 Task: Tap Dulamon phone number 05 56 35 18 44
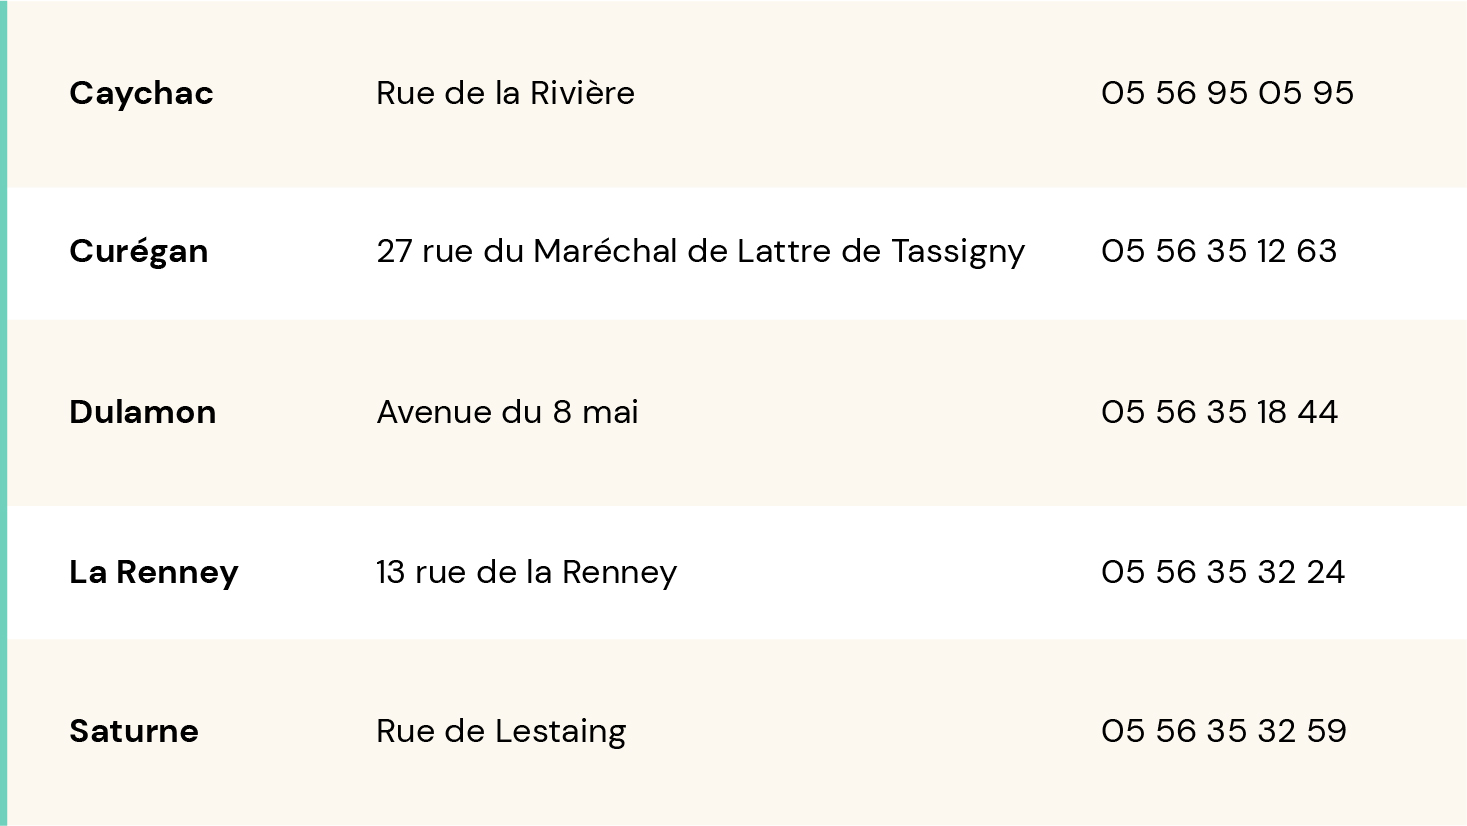[1219, 412]
